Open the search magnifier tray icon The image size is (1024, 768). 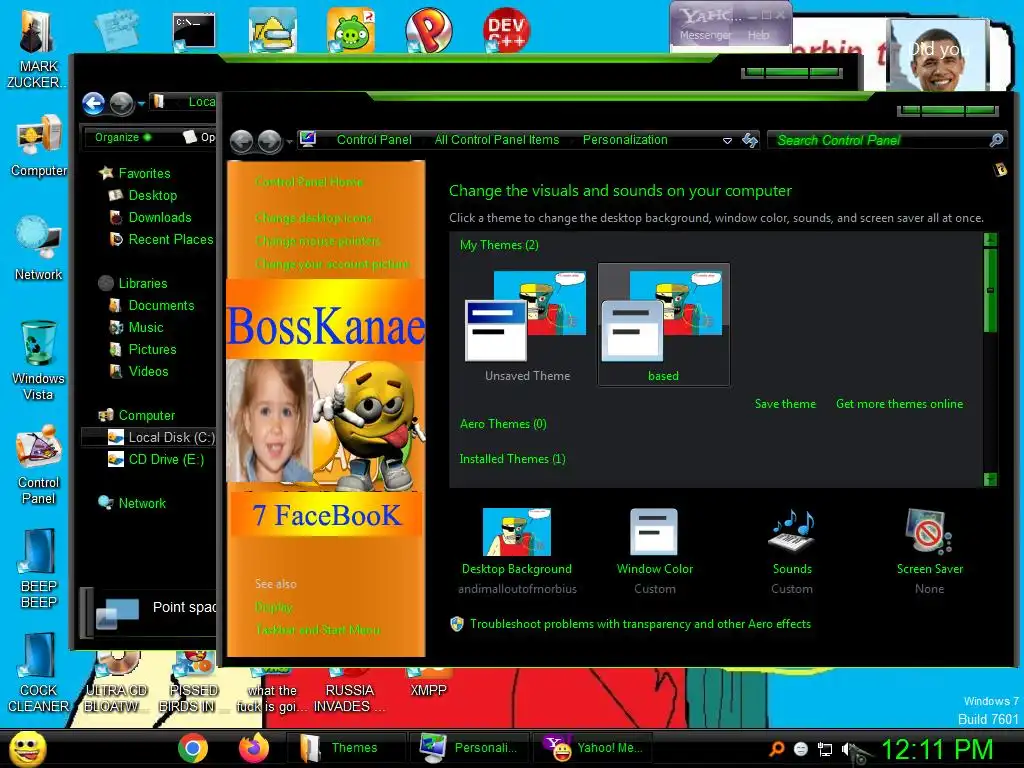pos(776,749)
